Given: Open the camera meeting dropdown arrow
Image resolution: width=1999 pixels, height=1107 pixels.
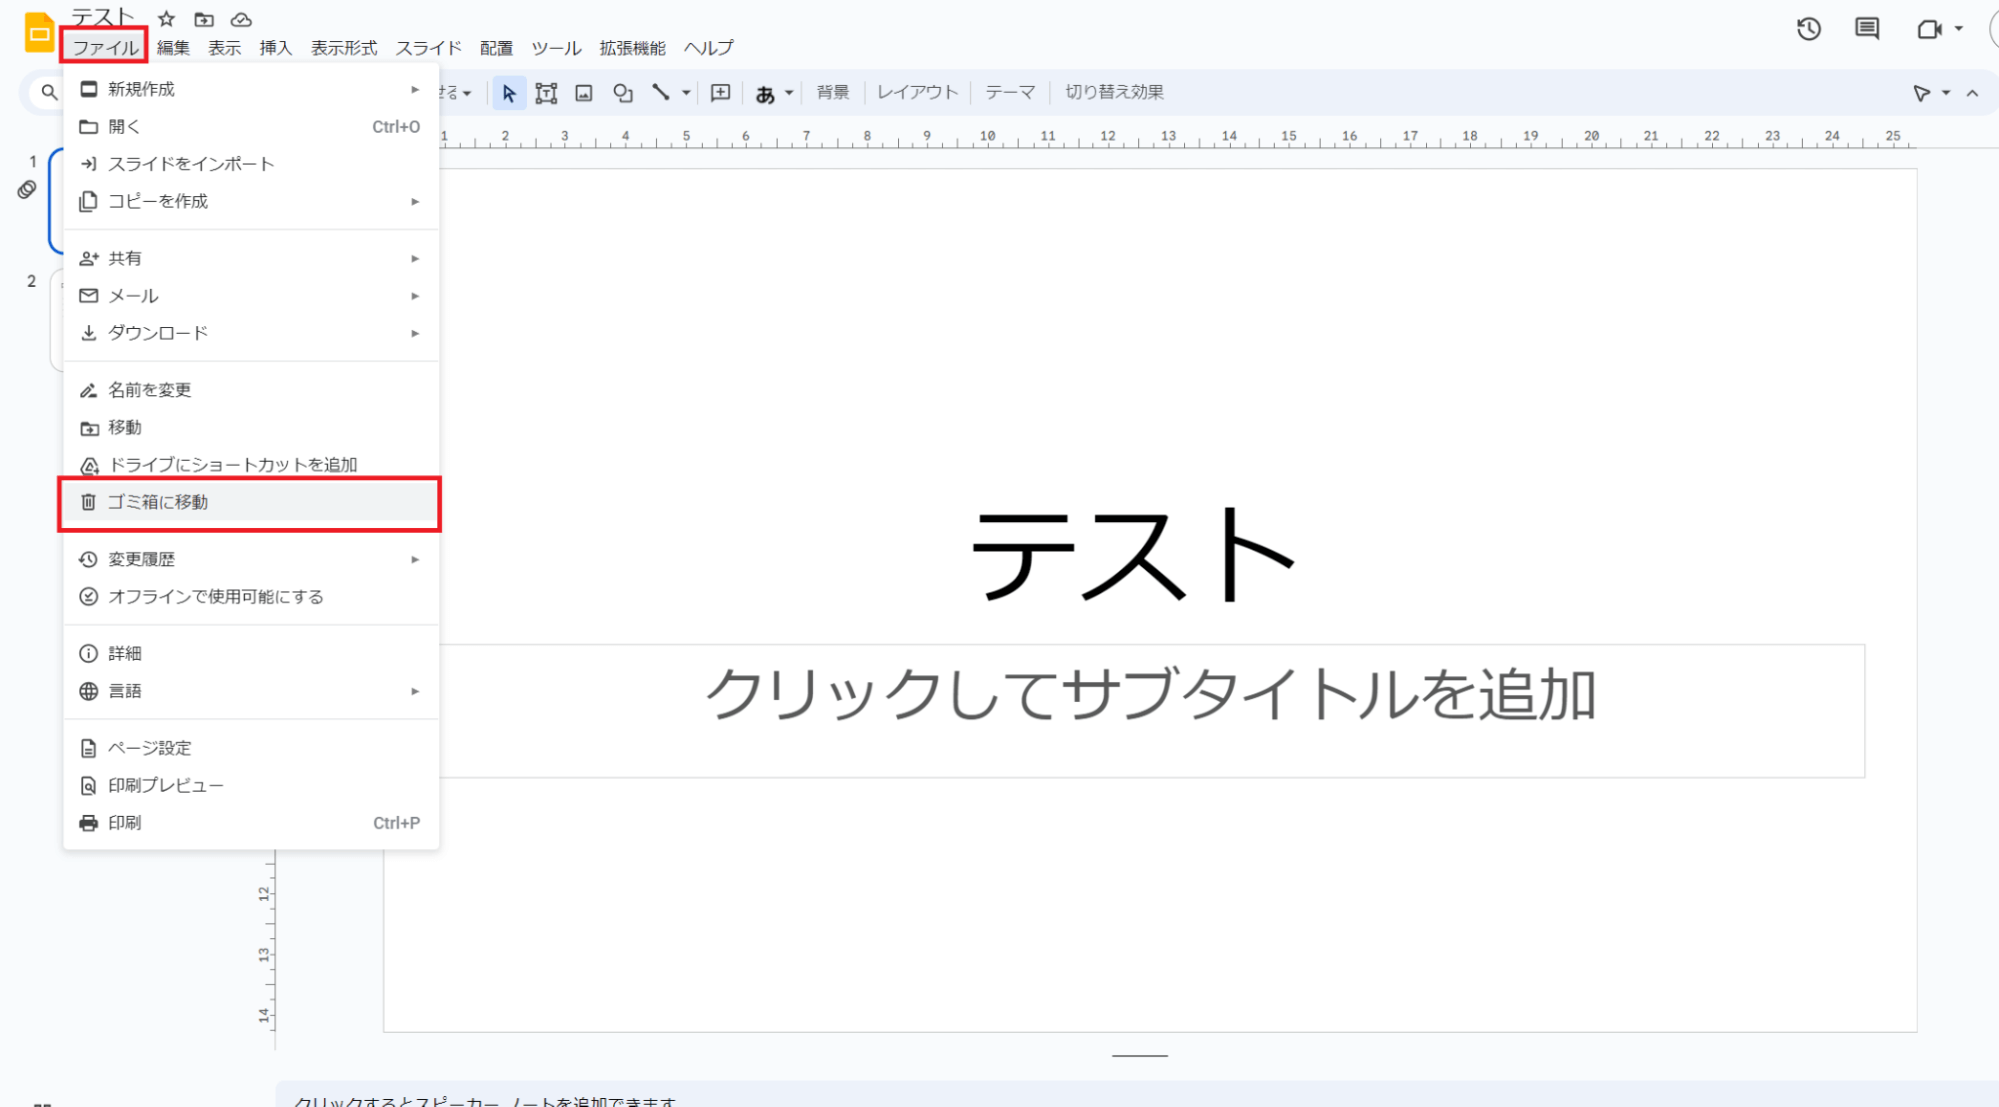Looking at the screenshot, I should [1959, 29].
